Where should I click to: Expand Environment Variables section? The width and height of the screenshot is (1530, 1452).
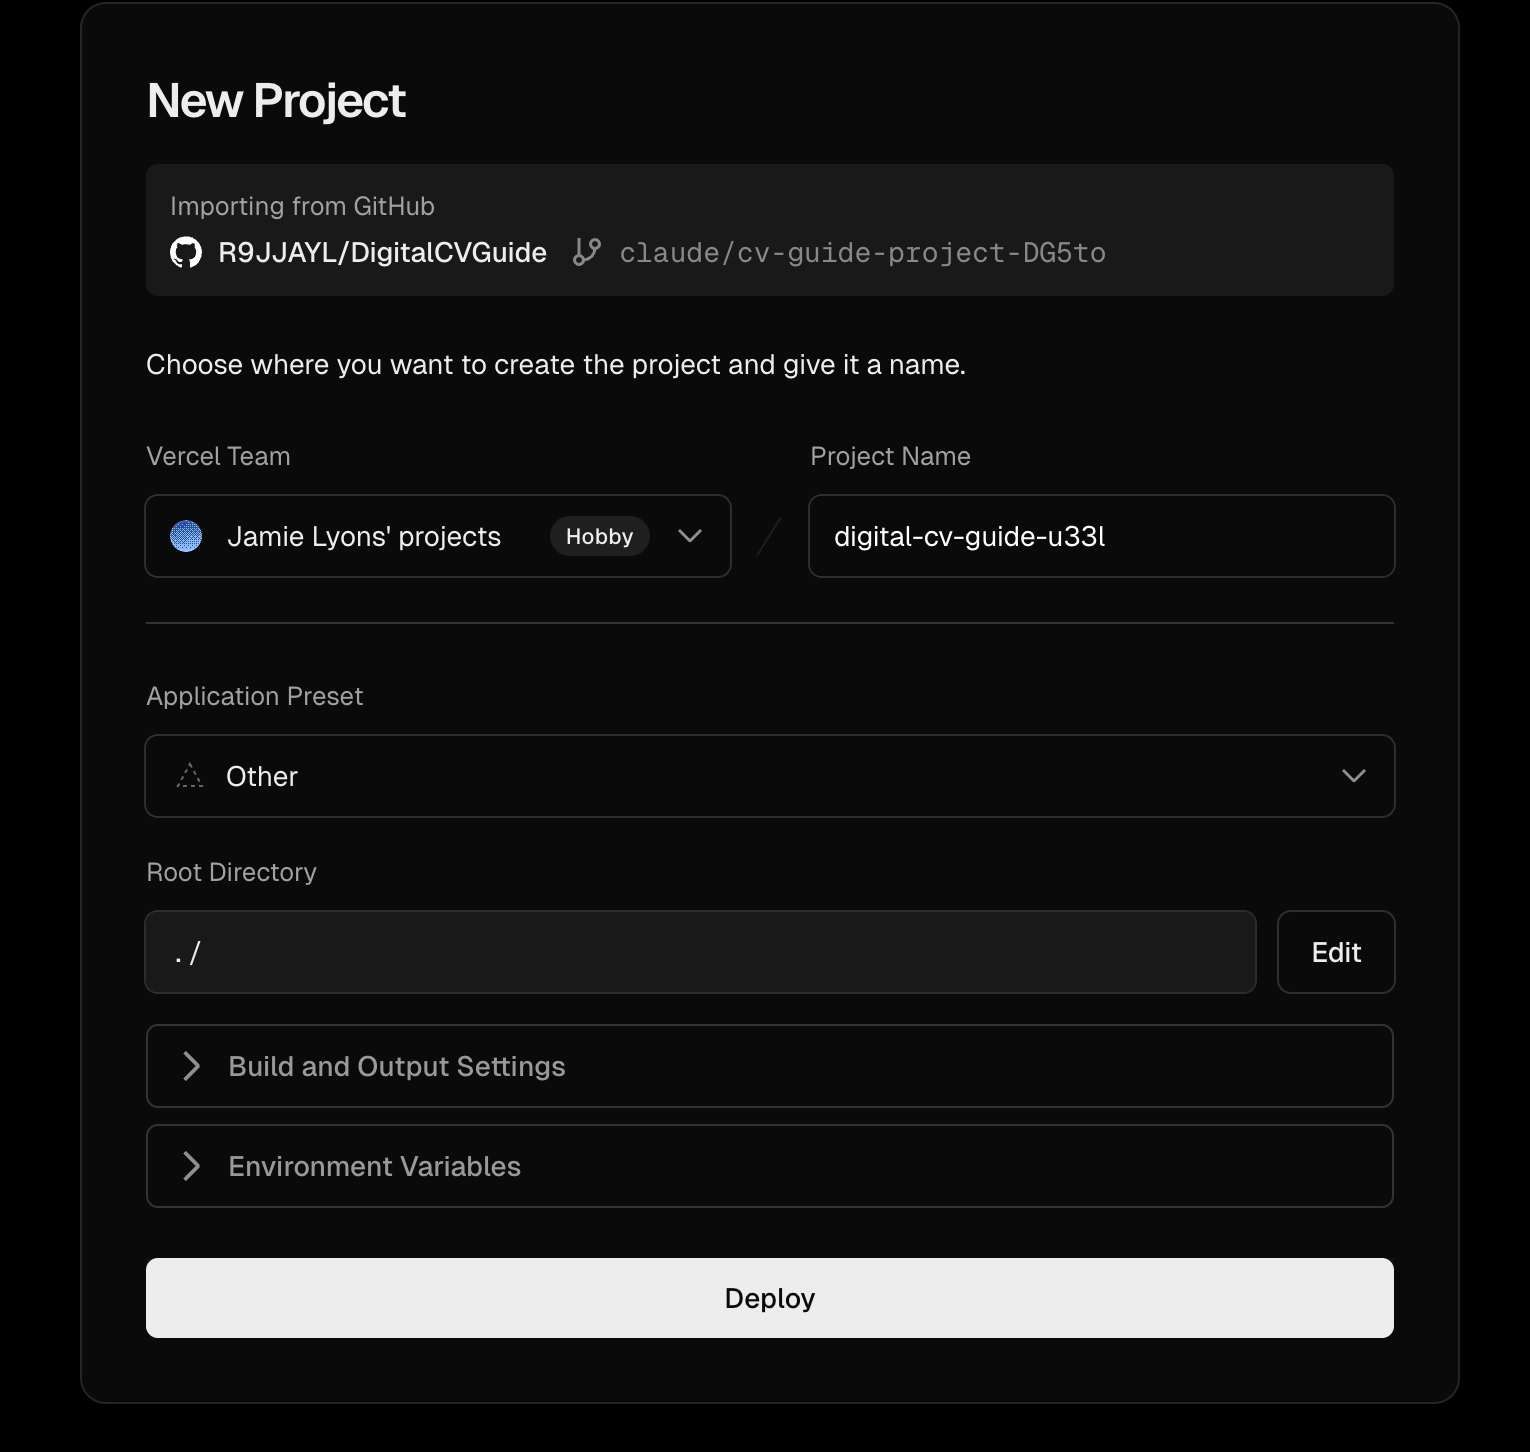pyautogui.click(x=770, y=1166)
